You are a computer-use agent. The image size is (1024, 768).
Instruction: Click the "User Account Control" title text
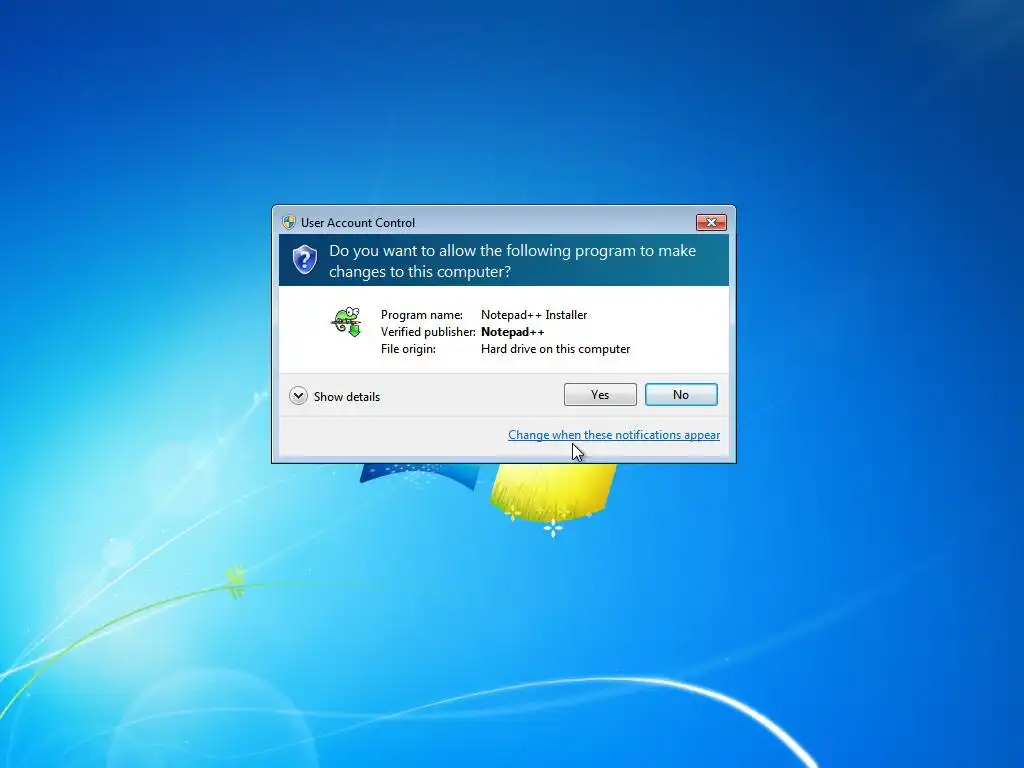click(x=358, y=223)
